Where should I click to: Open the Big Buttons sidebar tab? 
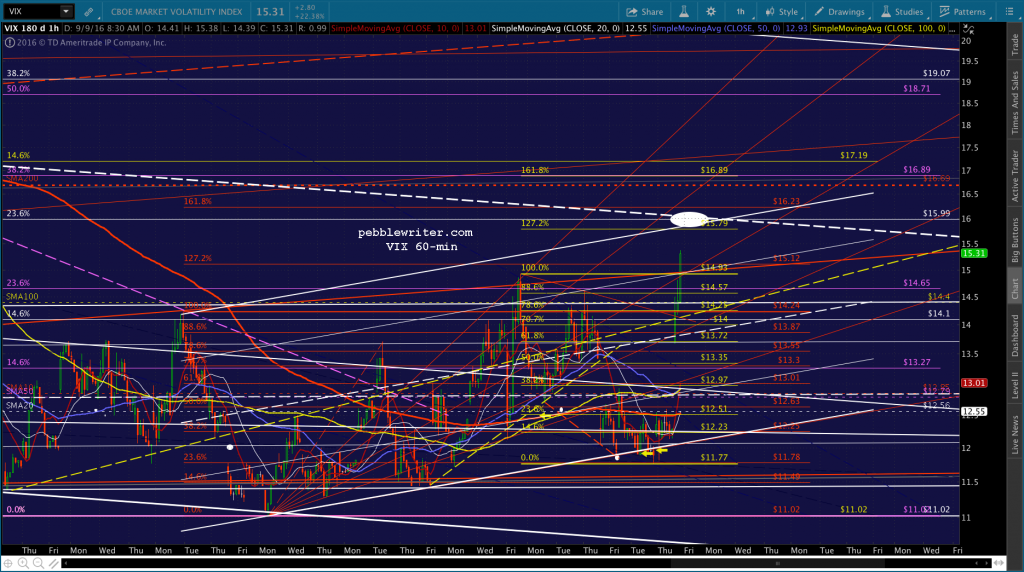pyautogui.click(x=1014, y=240)
